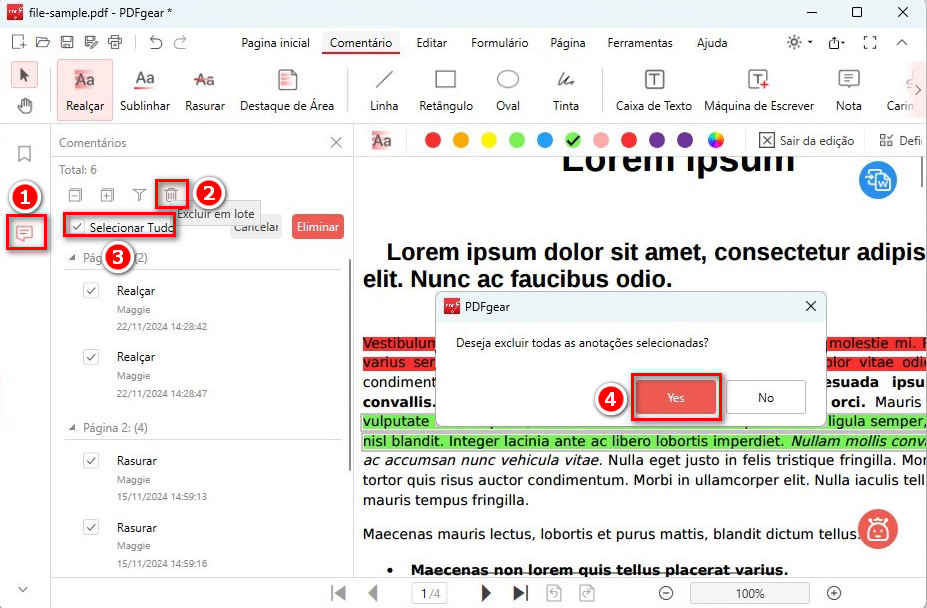
Task: Activate the Tinta ink tool
Action: click(566, 90)
